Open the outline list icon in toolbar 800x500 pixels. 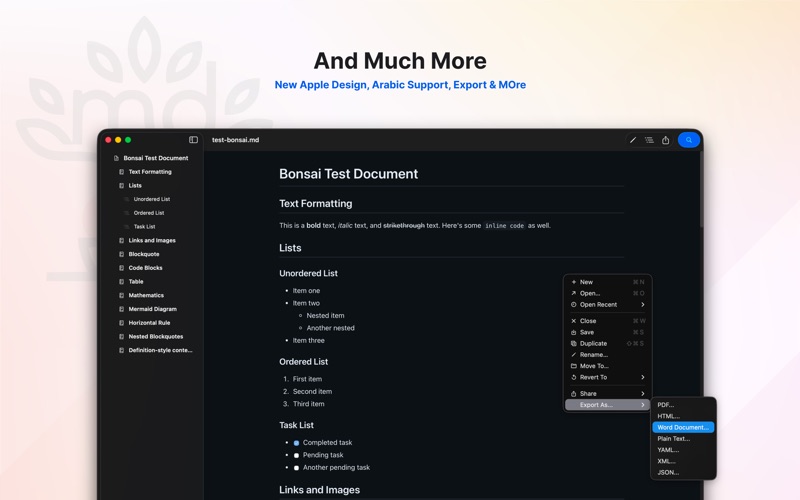(649, 140)
